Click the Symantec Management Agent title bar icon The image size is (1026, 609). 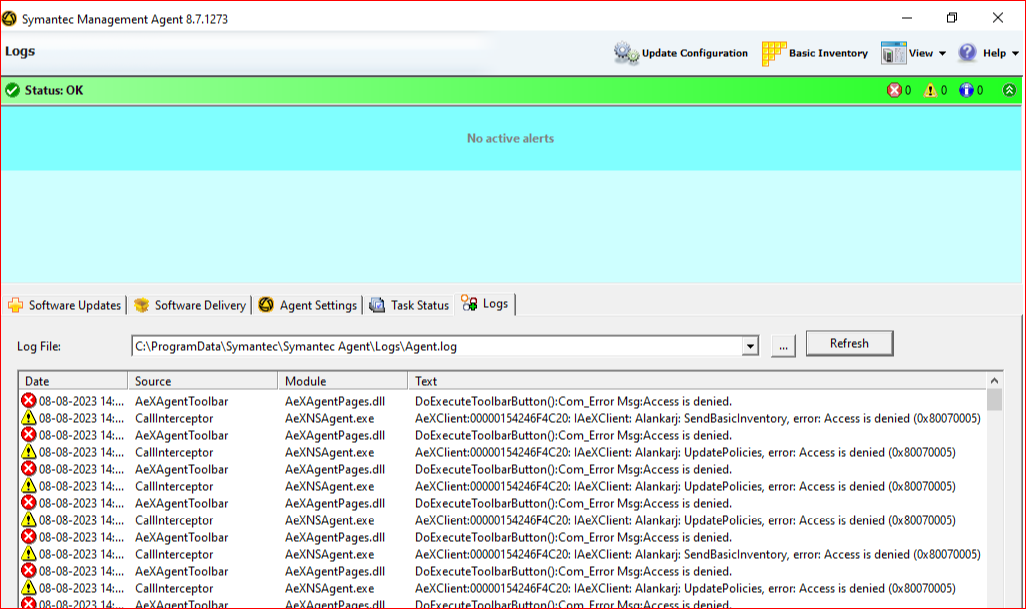[x=10, y=18]
